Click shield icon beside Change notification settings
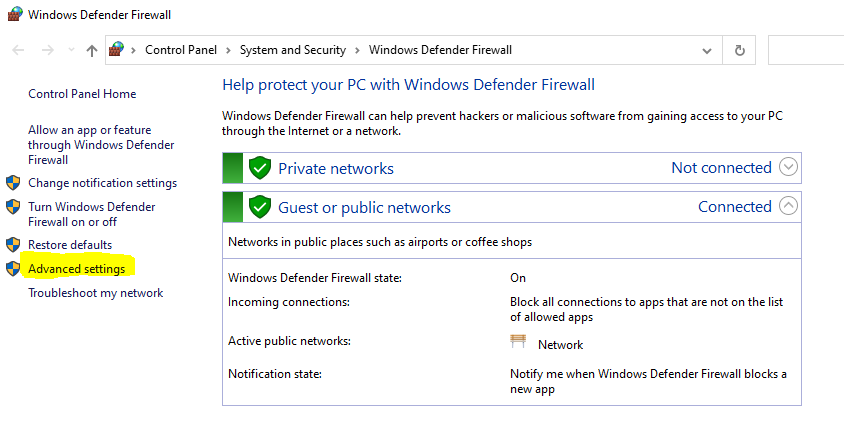The height and width of the screenshot is (436, 844). (13, 183)
